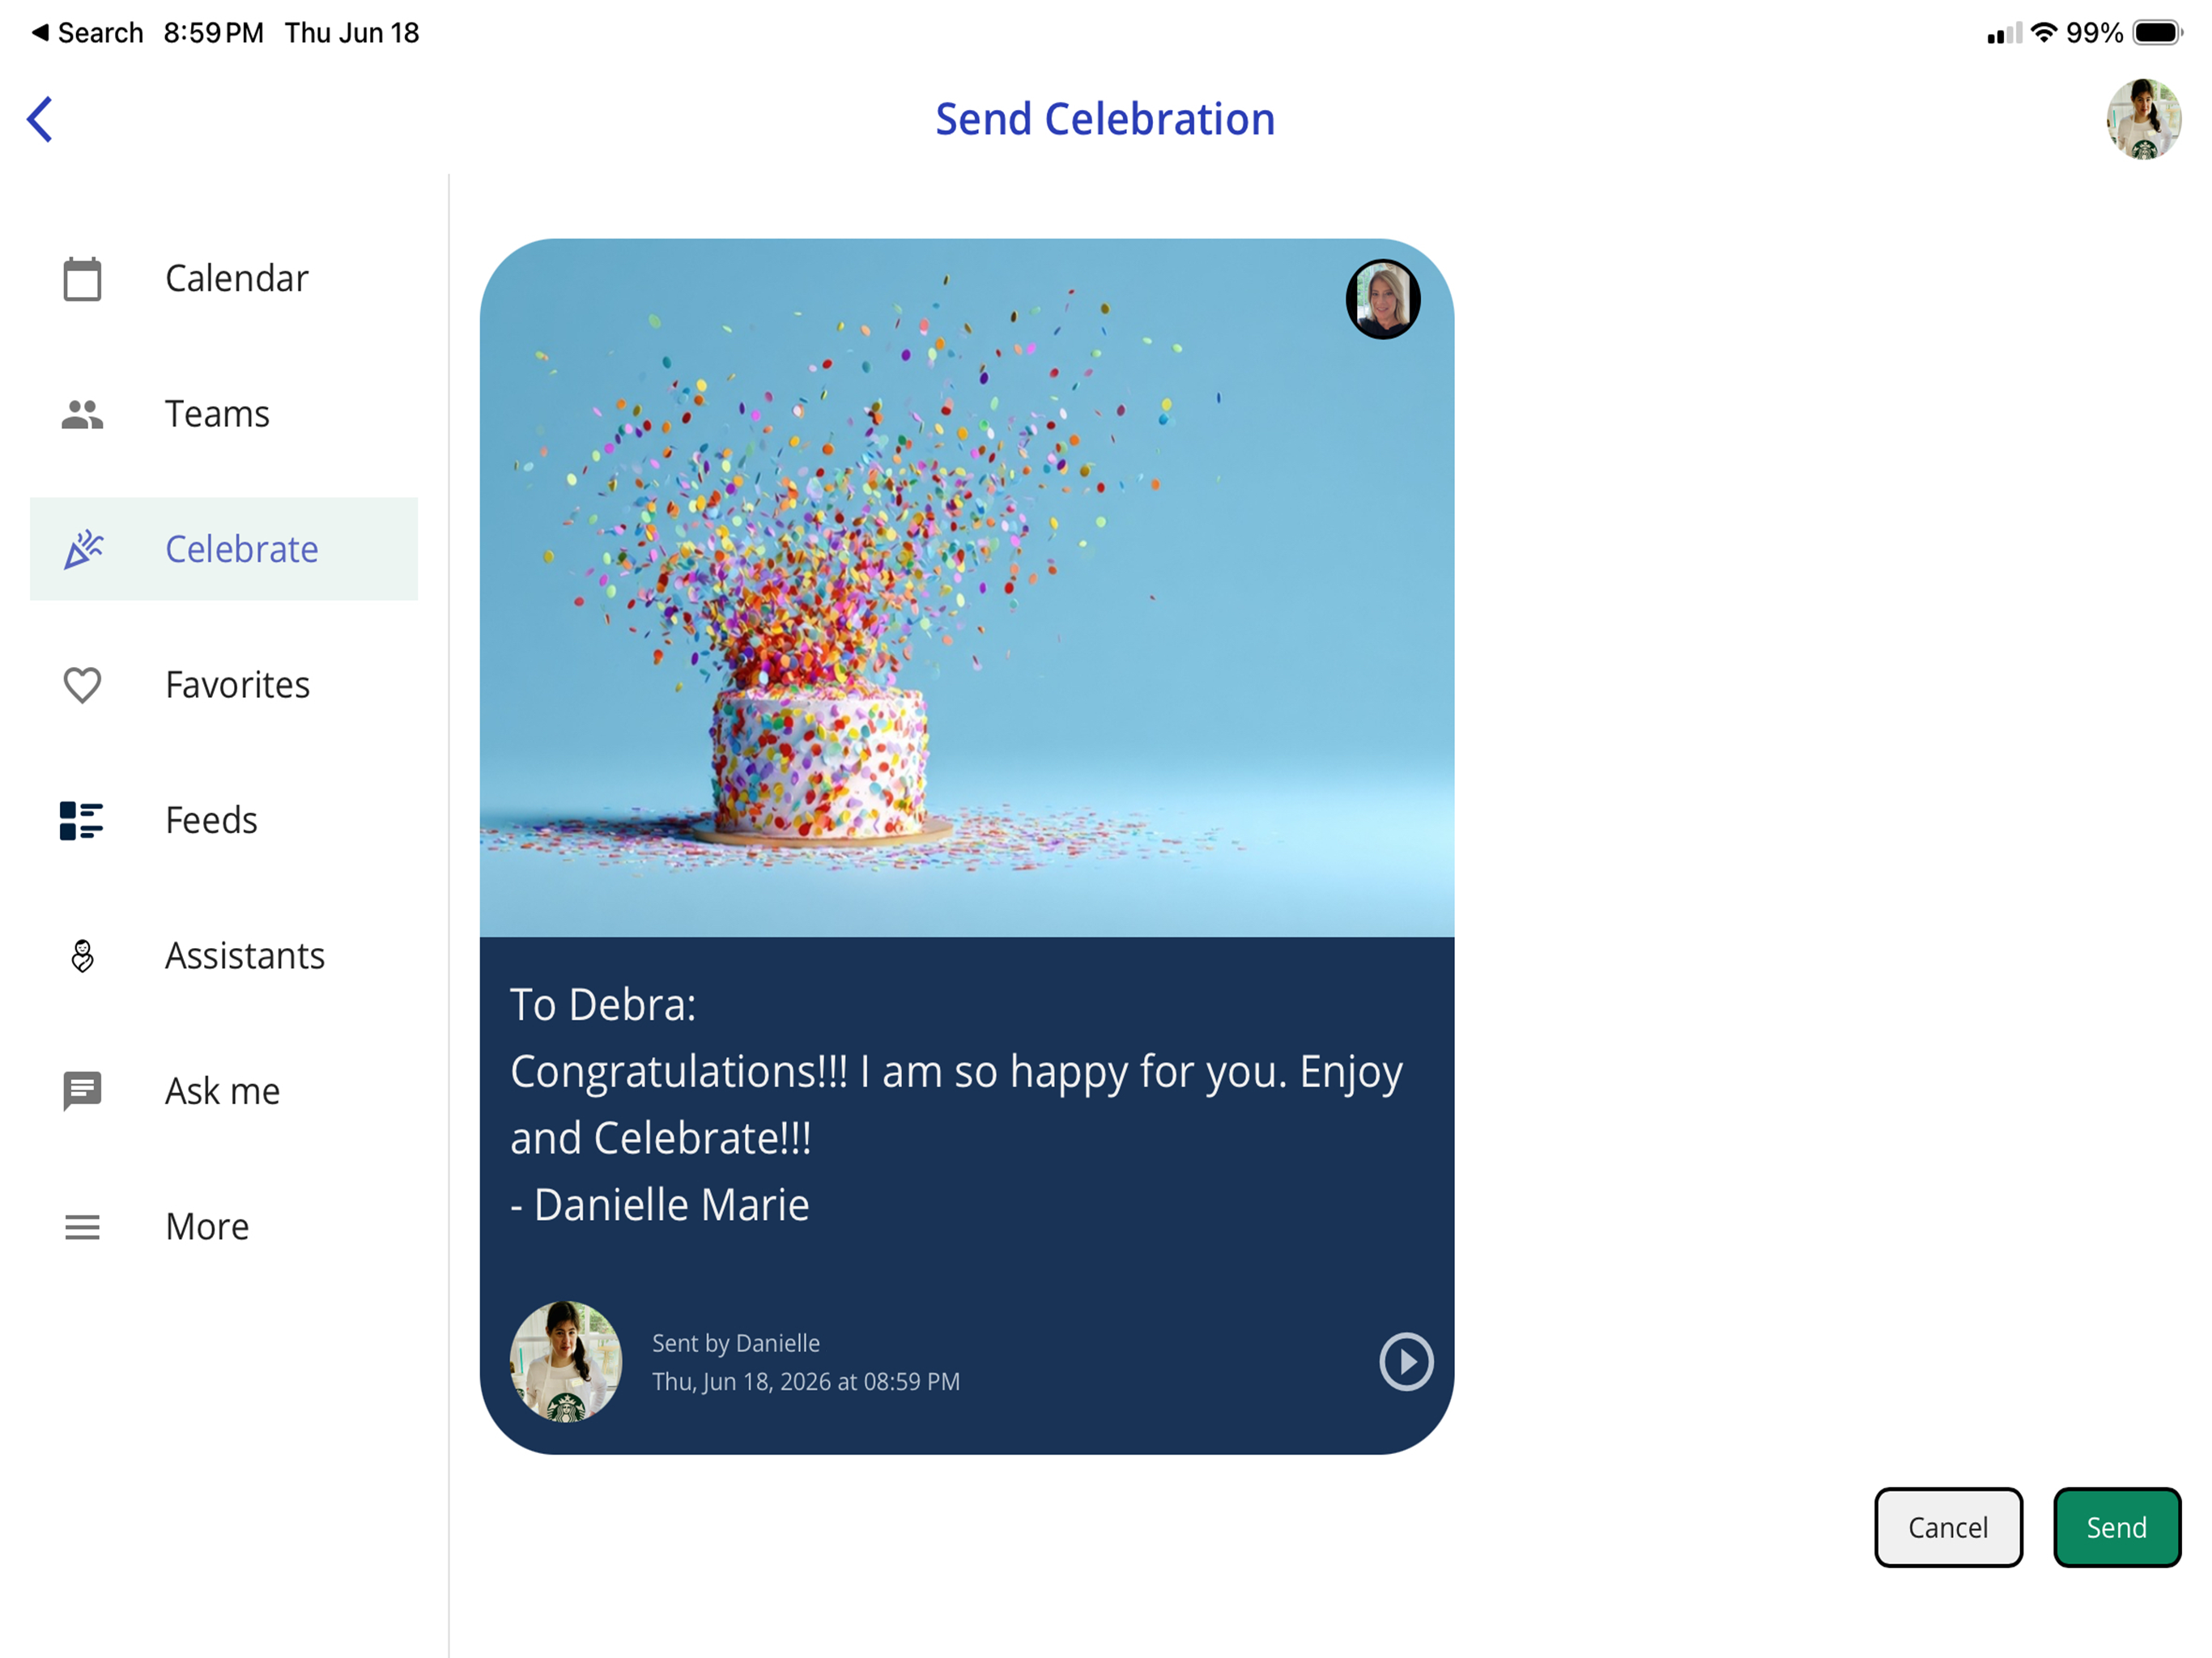Click the Teams people icon
The width and height of the screenshot is (2212, 1658).
tap(82, 414)
